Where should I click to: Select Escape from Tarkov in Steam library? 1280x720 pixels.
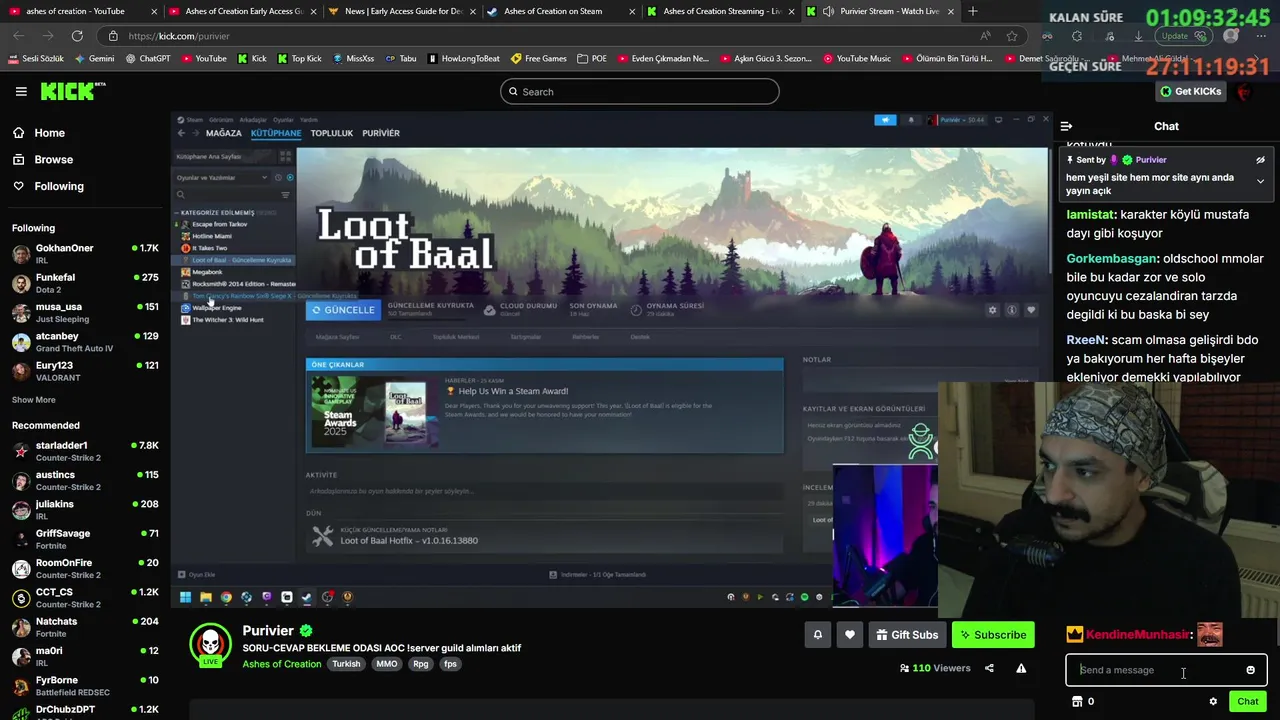tap(219, 224)
